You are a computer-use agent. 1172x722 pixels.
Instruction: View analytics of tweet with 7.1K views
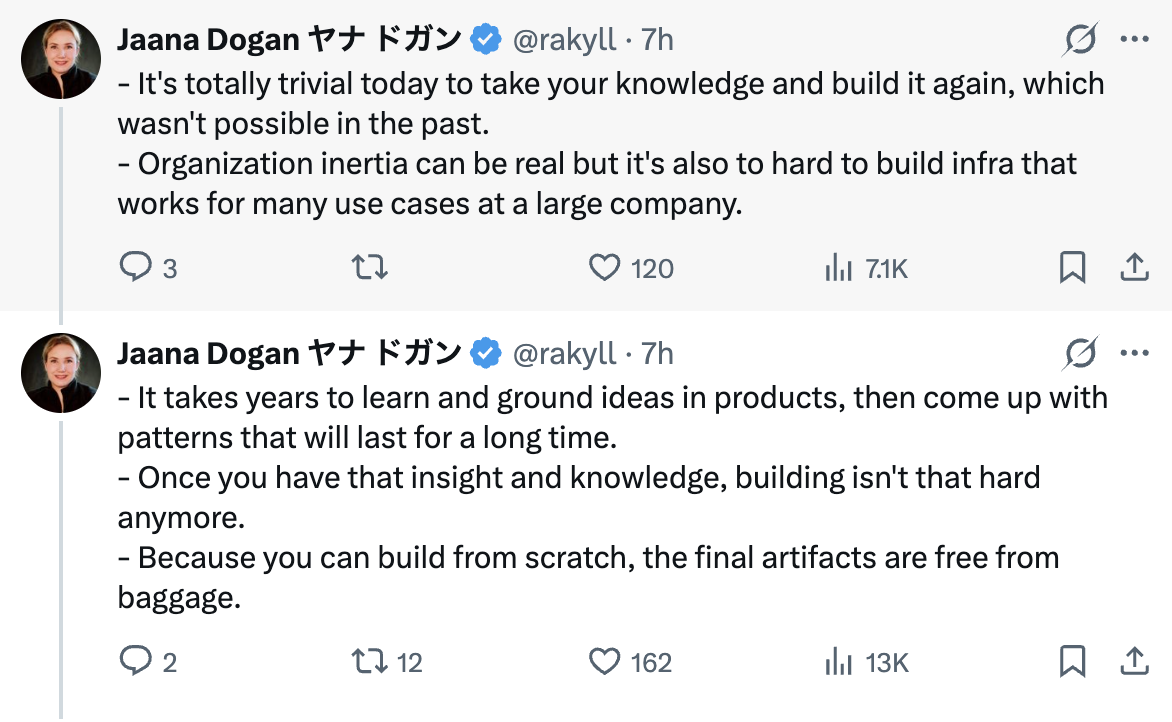(x=837, y=268)
